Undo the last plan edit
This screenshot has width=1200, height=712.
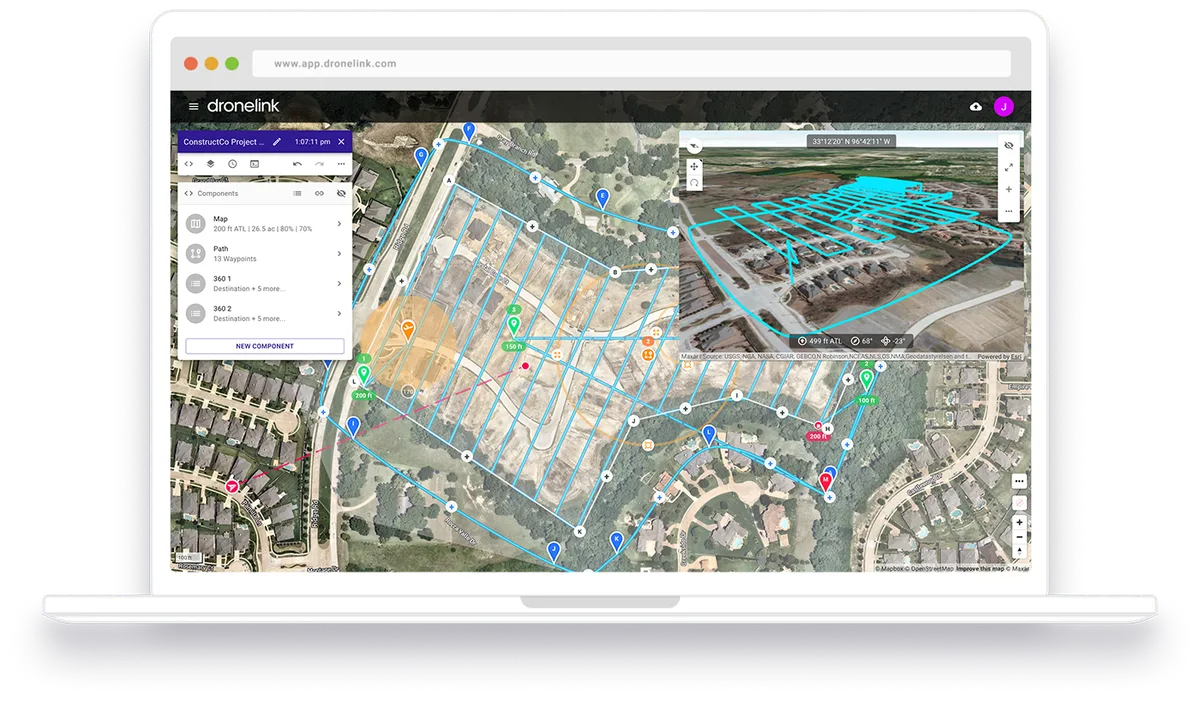coord(297,164)
